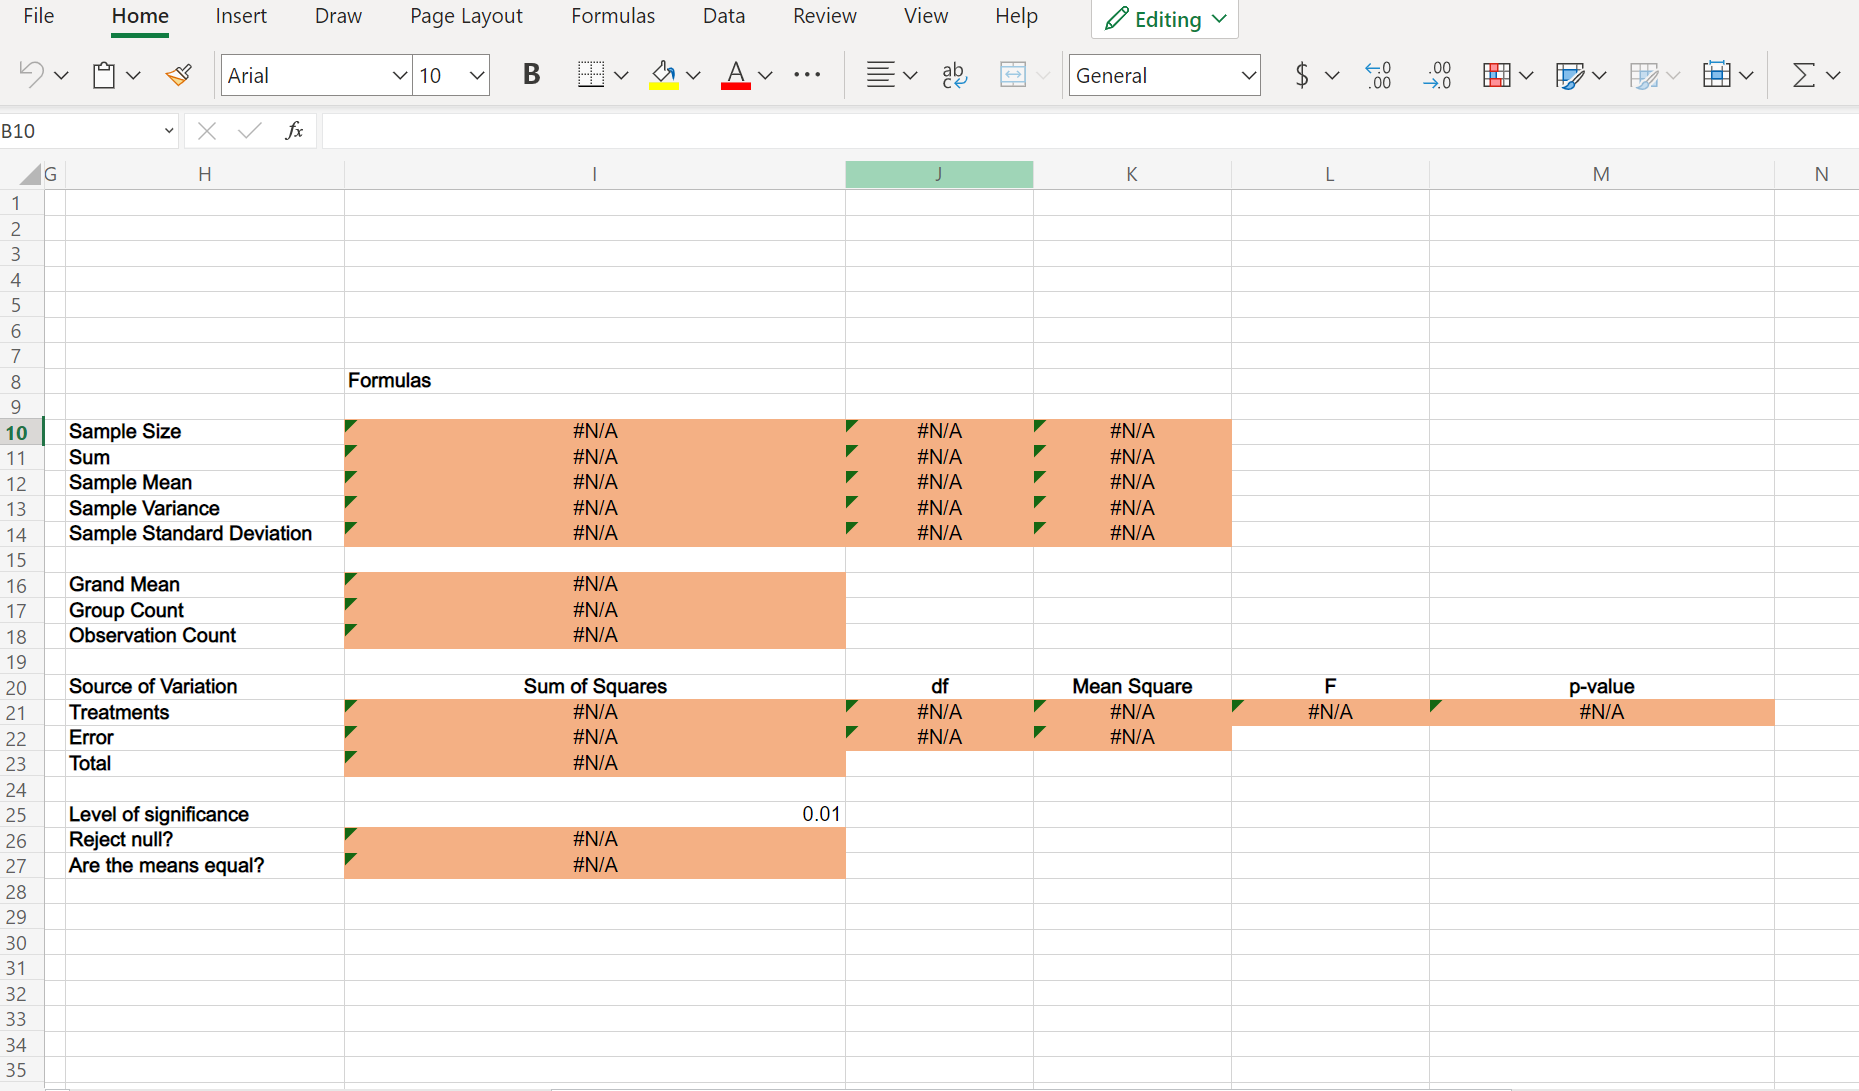Select the Sample Size label cell
The image size is (1859, 1091).
[x=205, y=432]
